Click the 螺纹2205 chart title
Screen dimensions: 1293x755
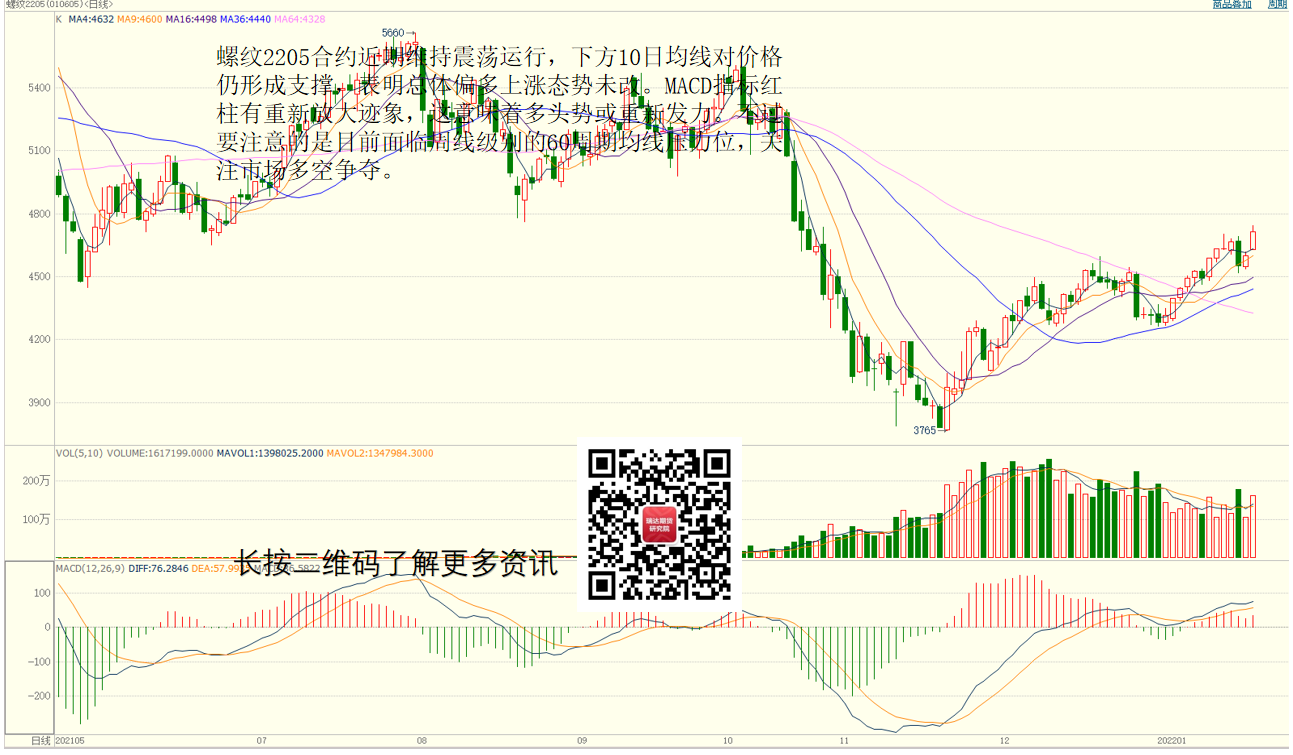pyautogui.click(x=28, y=5)
